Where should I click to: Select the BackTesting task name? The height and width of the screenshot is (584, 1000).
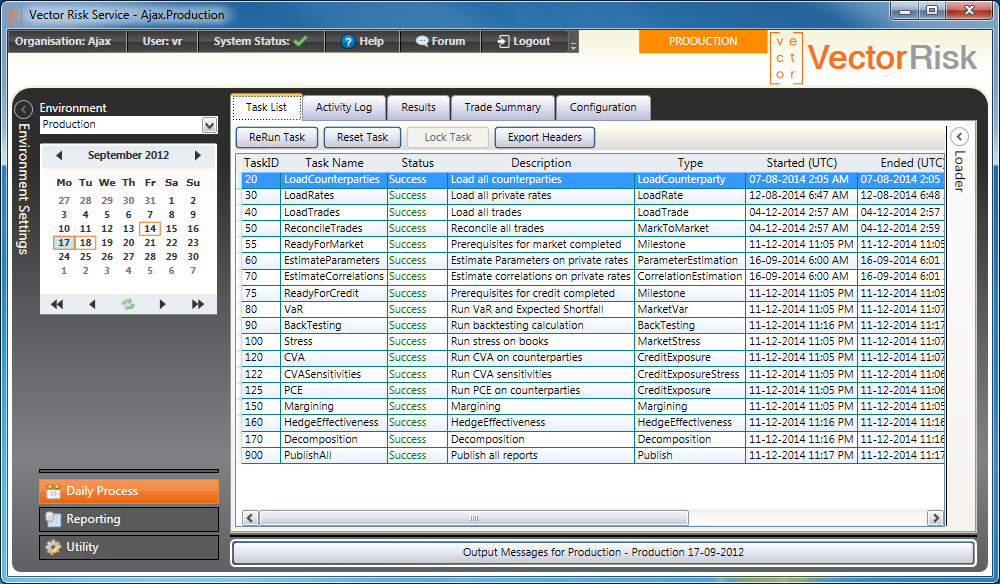coord(312,325)
